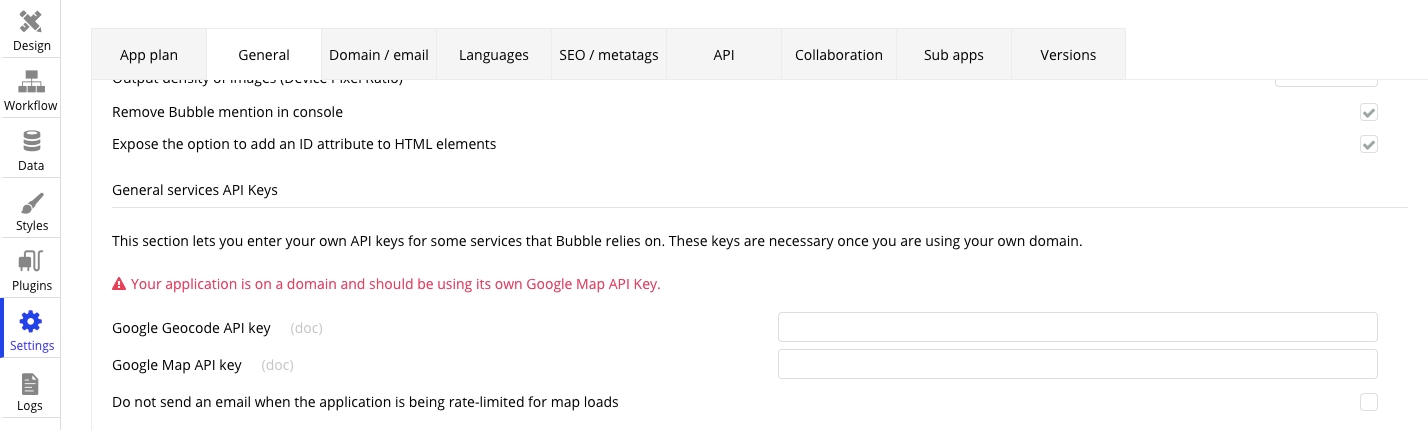The width and height of the screenshot is (1428, 430).
Task: Open the Plugins icon in sidebar
Action: (x=31, y=263)
